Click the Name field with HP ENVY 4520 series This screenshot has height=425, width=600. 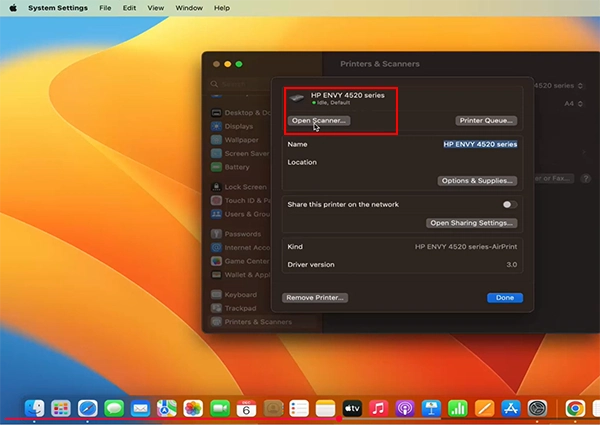click(480, 144)
